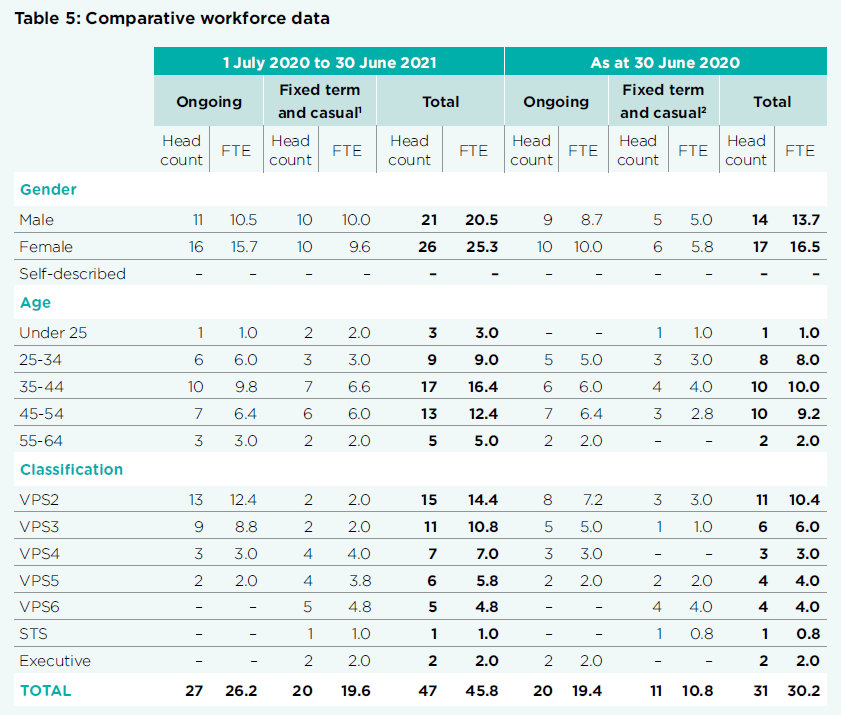The width and height of the screenshot is (841, 715).
Task: Select the VPS2 classification row
Action: click(37, 497)
